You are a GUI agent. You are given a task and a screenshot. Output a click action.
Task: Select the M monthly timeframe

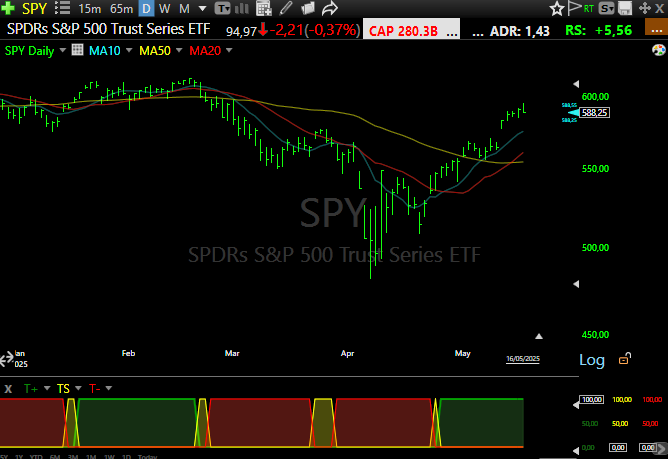[x=184, y=9]
